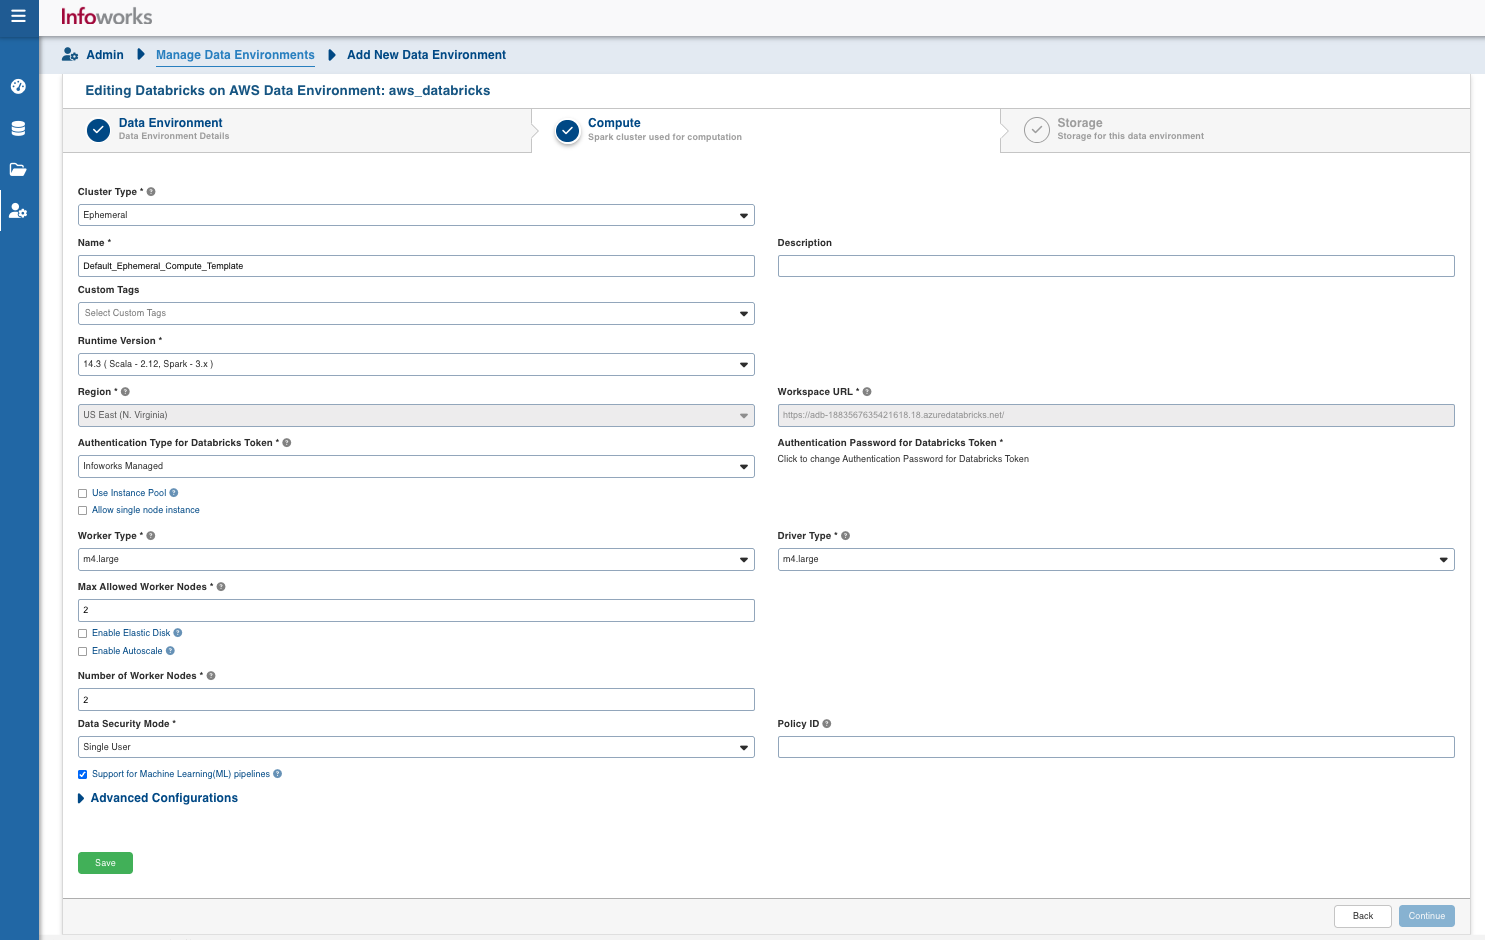Open the database stack sidebar icon

coord(18,128)
